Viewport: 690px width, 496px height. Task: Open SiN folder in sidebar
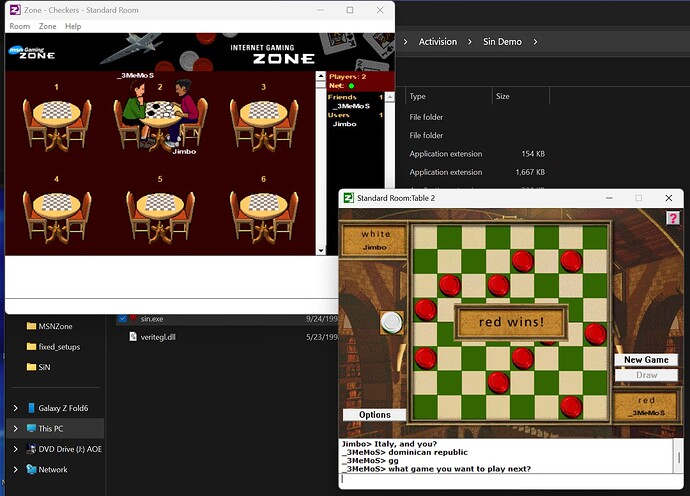coord(44,367)
